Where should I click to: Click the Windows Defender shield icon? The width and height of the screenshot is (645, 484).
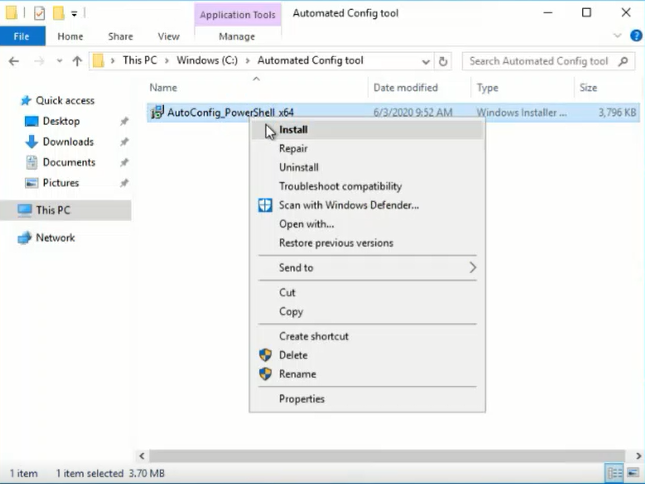(265, 205)
